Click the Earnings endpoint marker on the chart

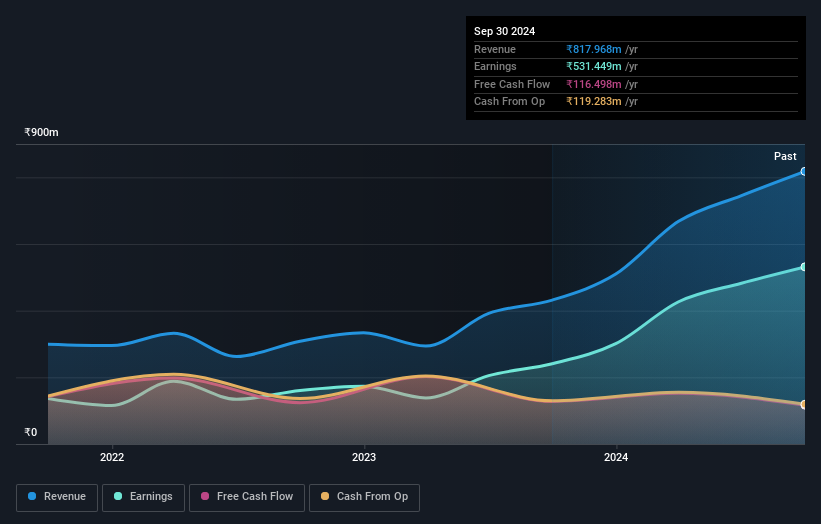[x=804, y=267]
